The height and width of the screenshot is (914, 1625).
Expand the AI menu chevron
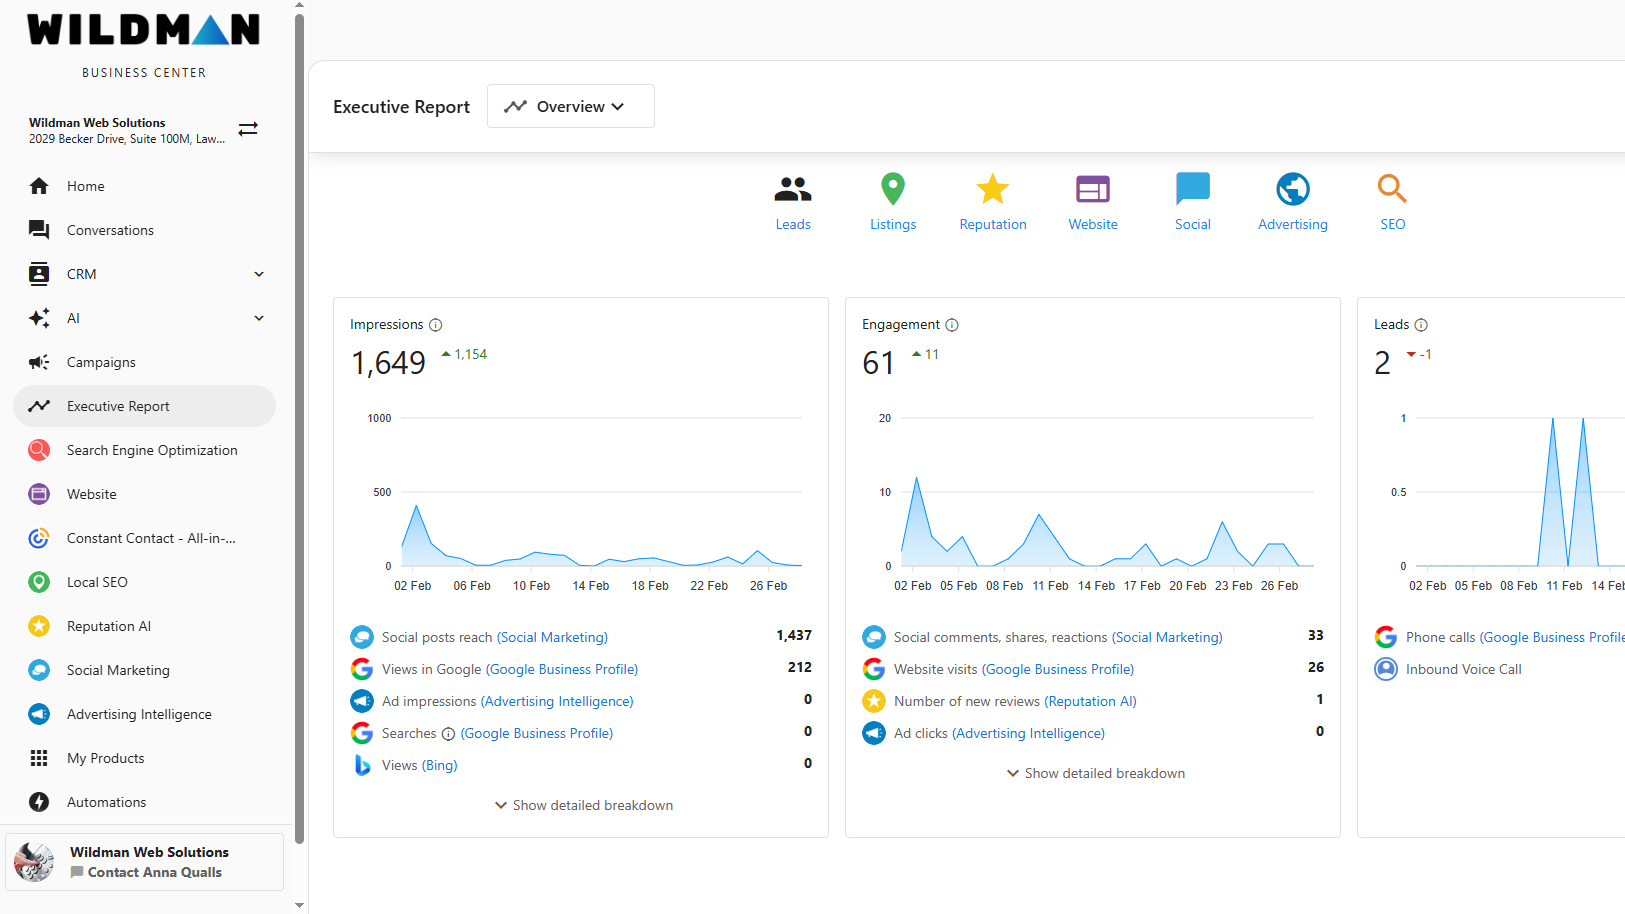(259, 318)
